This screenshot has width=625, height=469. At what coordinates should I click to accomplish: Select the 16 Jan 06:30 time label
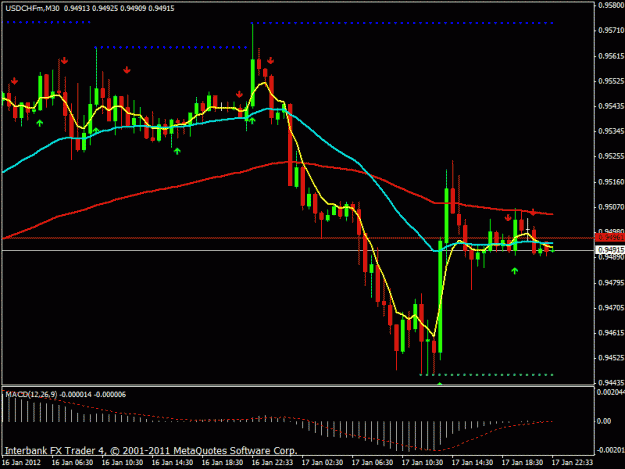point(72,463)
